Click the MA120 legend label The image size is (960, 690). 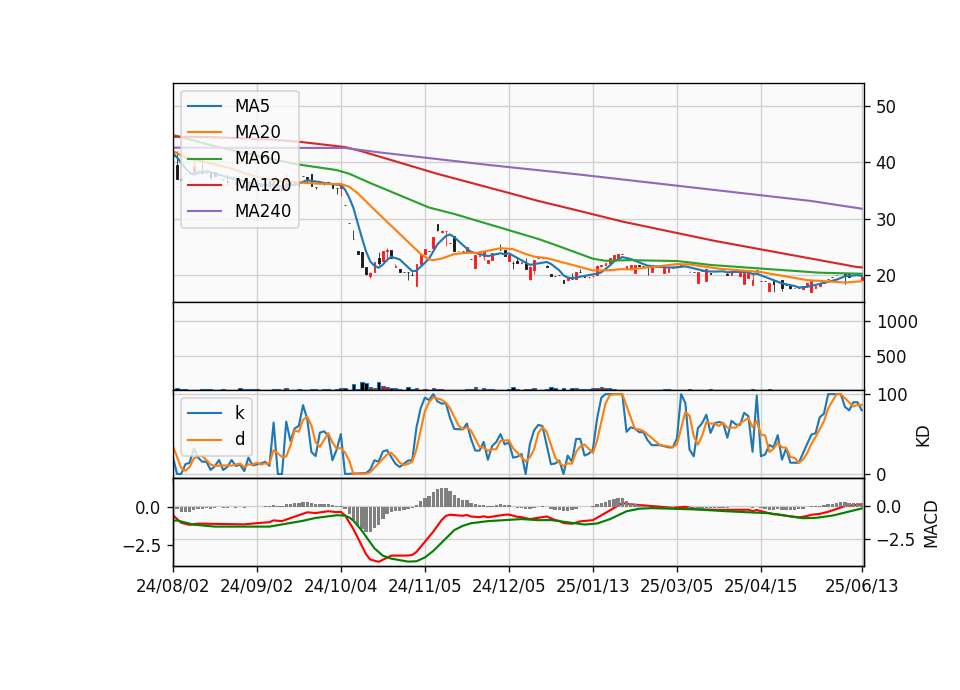point(263,184)
